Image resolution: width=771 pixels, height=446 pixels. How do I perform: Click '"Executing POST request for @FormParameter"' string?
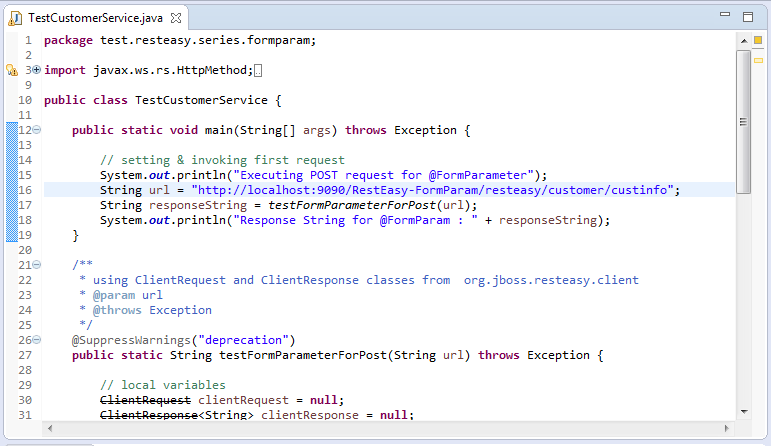pyautogui.click(x=384, y=175)
